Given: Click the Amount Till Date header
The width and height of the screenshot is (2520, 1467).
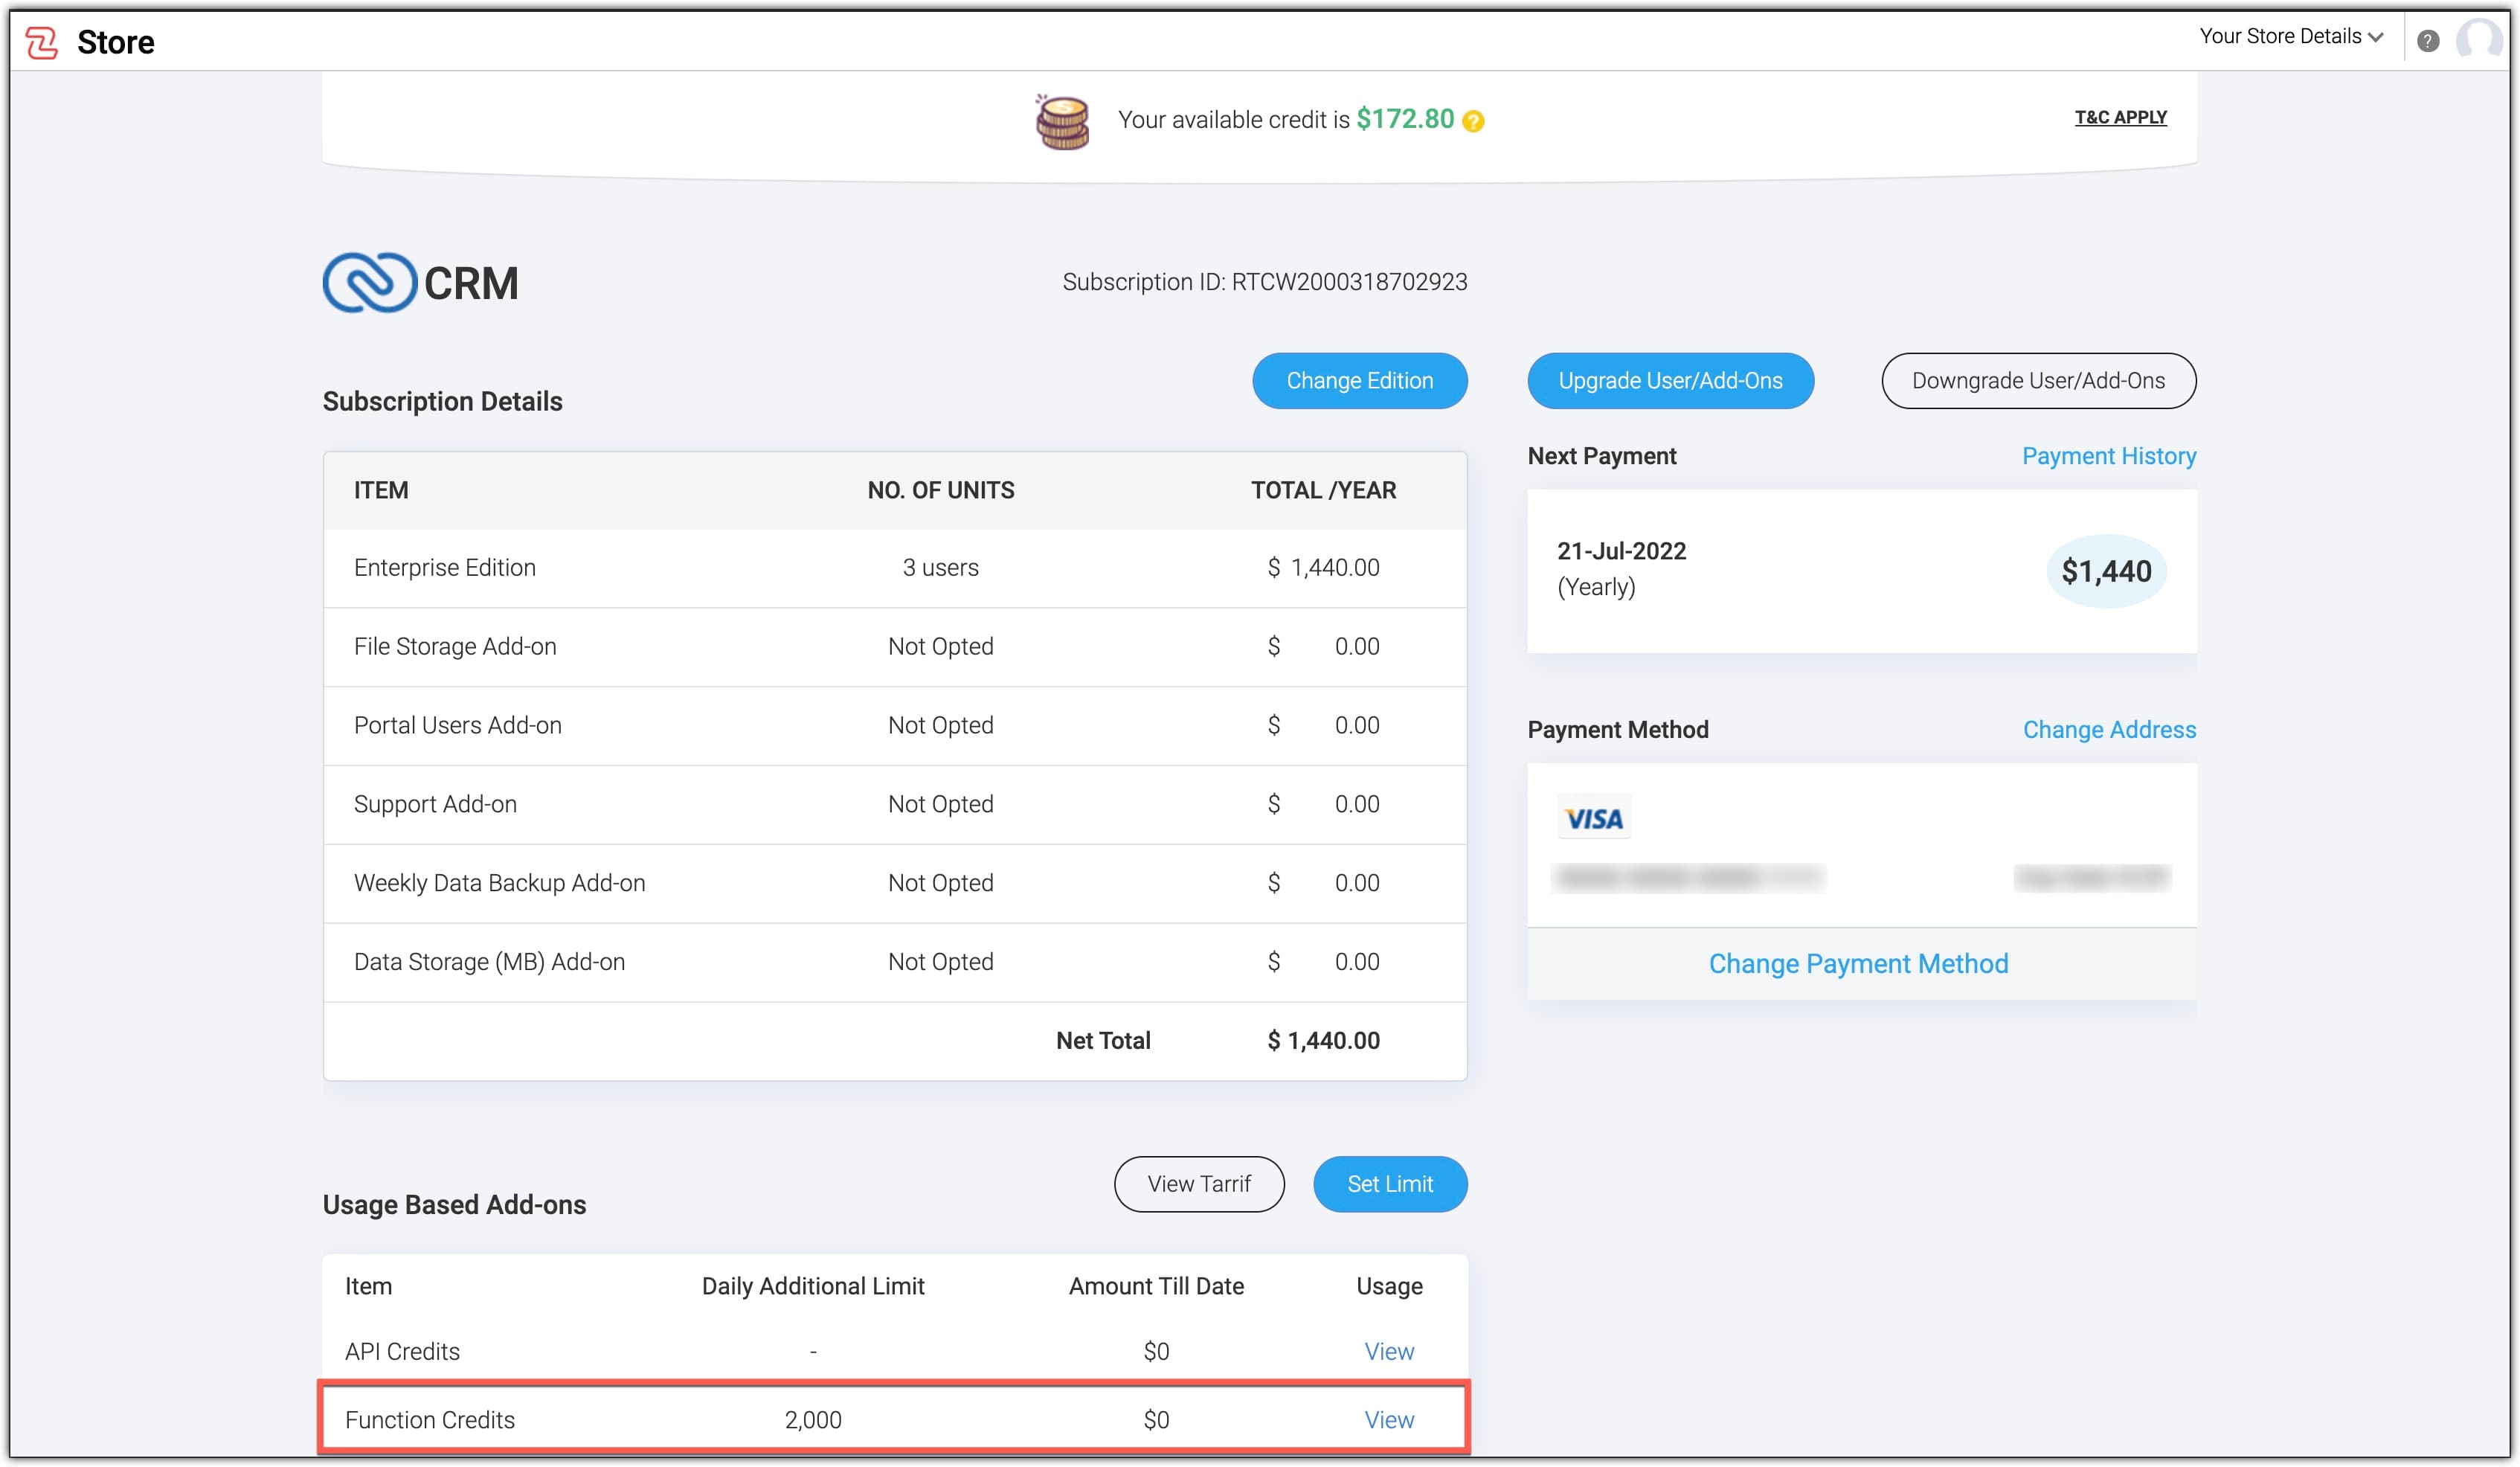Looking at the screenshot, I should pos(1156,1286).
